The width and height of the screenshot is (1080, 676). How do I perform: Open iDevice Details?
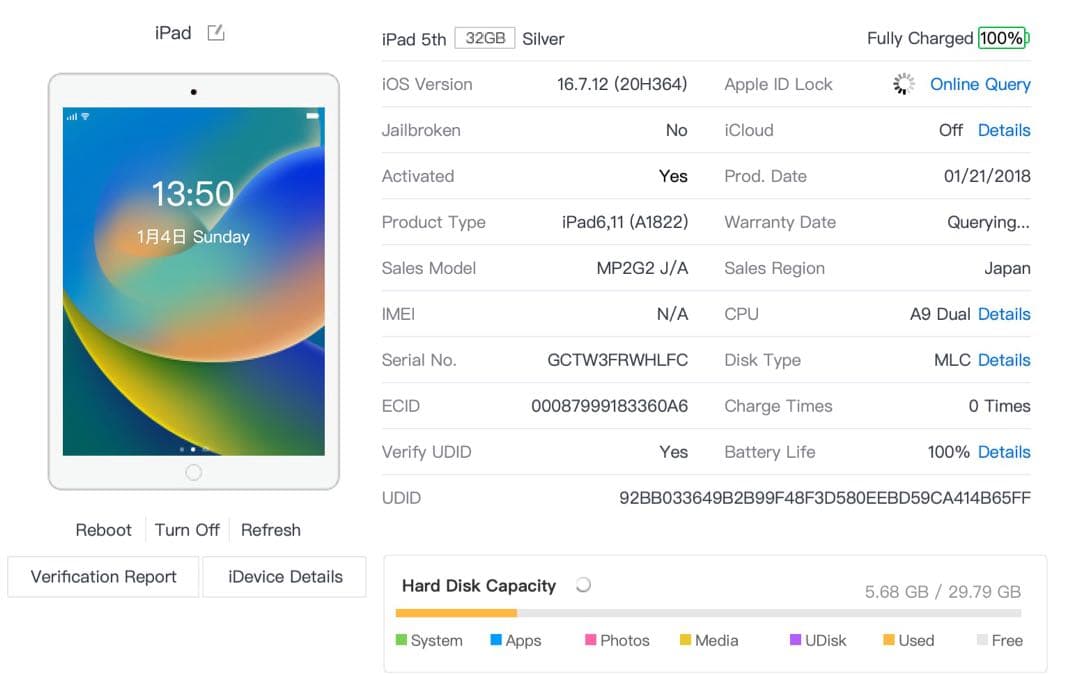tap(284, 577)
